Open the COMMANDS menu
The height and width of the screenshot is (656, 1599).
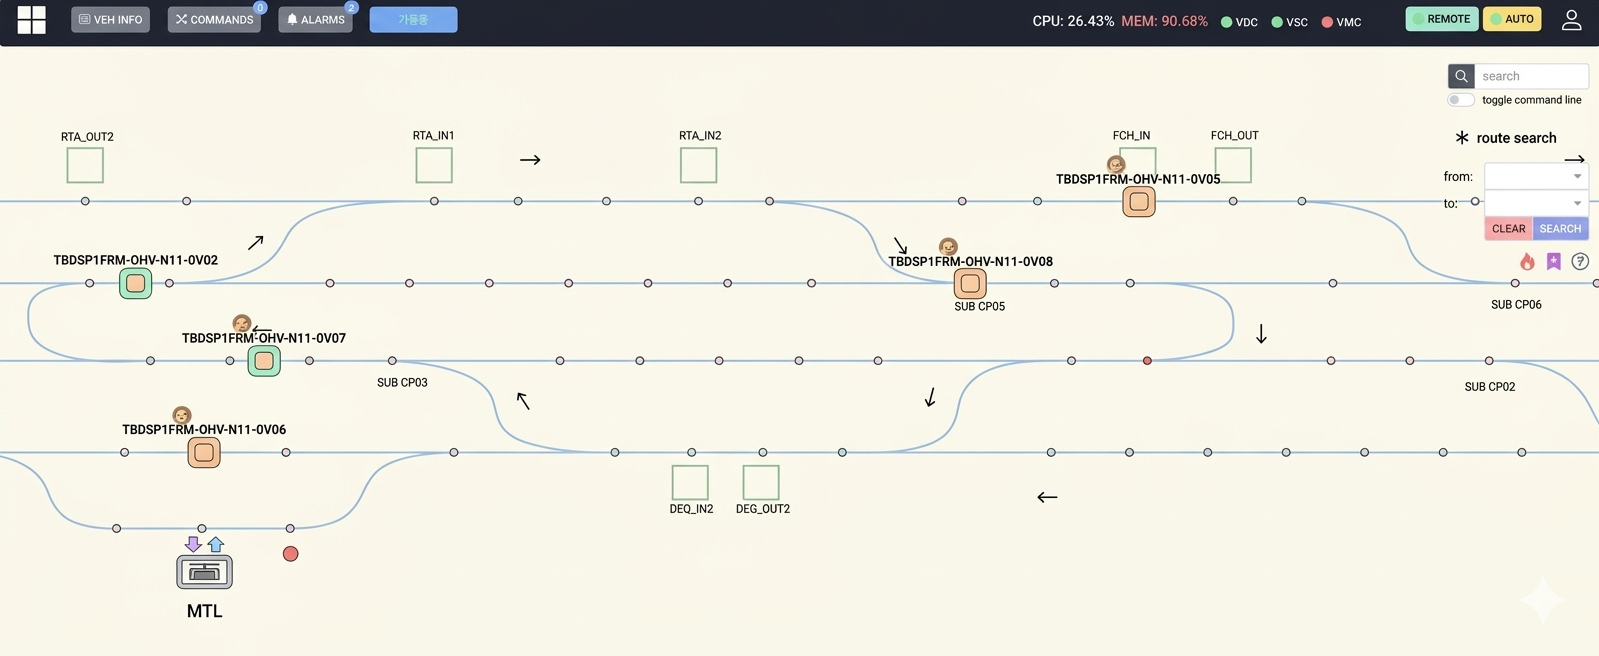click(x=214, y=19)
